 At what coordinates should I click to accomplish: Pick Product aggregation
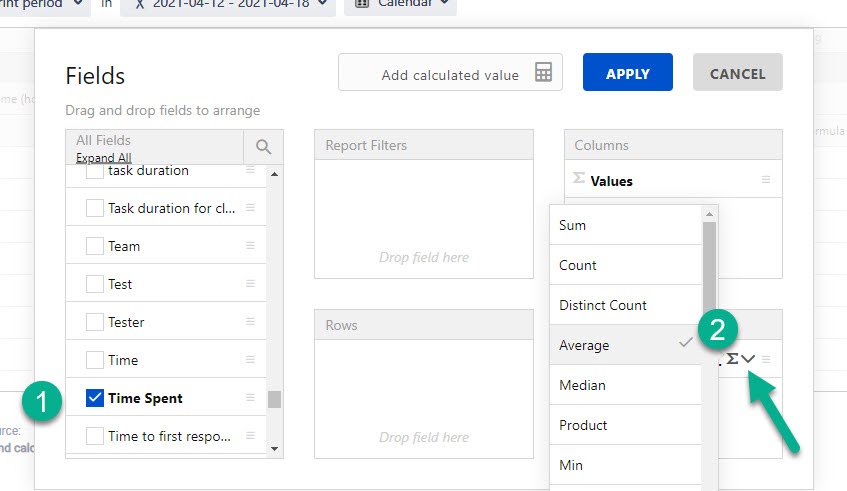tap(626, 425)
